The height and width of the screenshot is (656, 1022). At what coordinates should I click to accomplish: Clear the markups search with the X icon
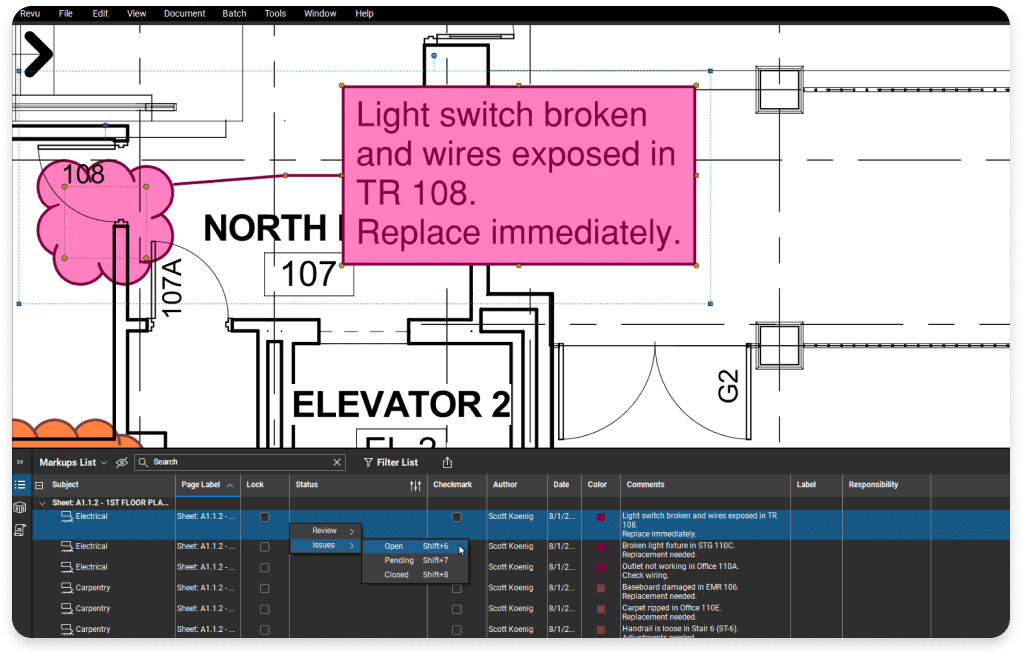(x=337, y=462)
